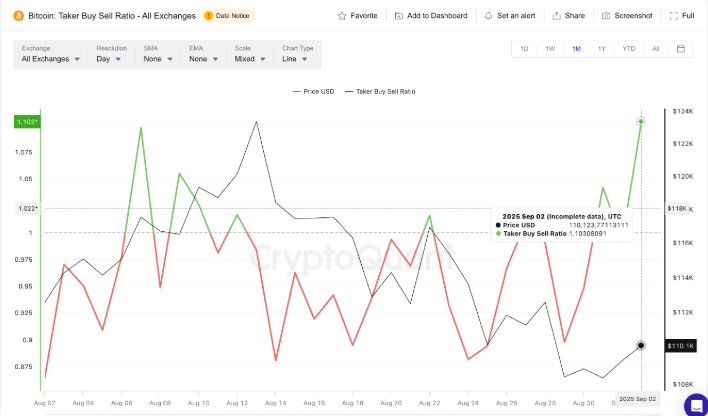Screen dimensions: 708x416
Task: Select the YTD time range
Action: (629, 49)
